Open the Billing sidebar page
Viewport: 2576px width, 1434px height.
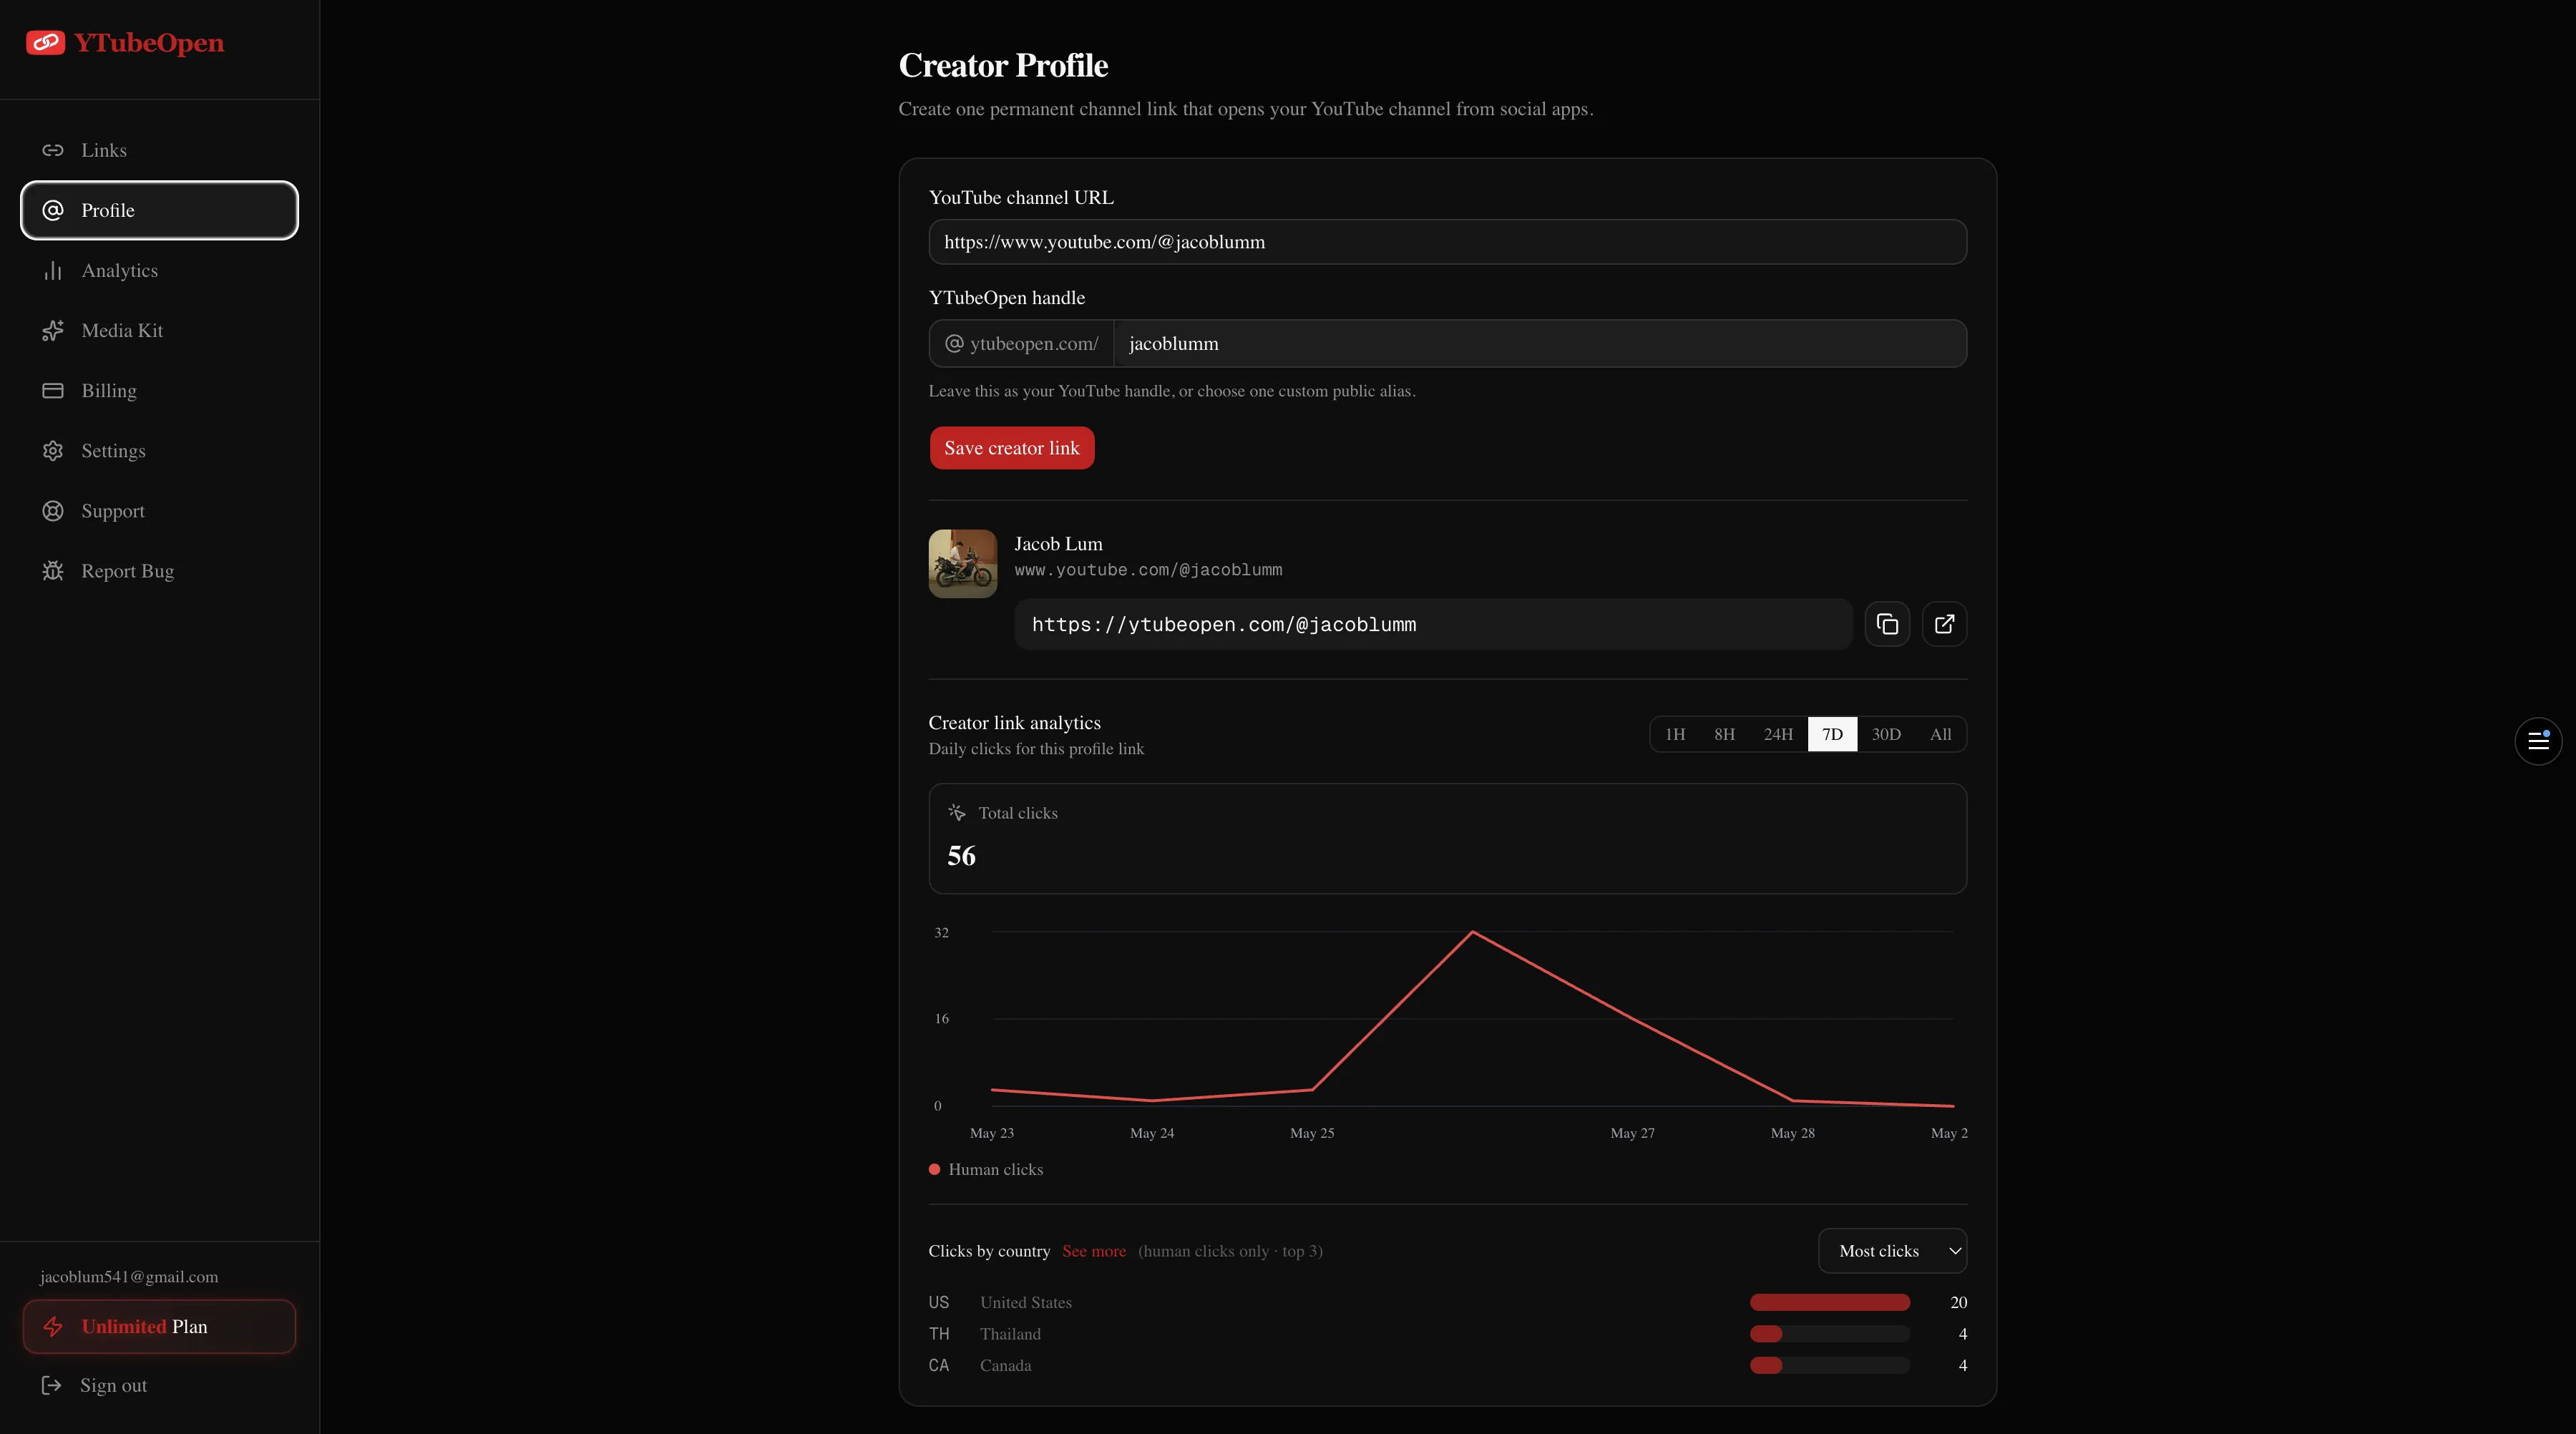160,390
